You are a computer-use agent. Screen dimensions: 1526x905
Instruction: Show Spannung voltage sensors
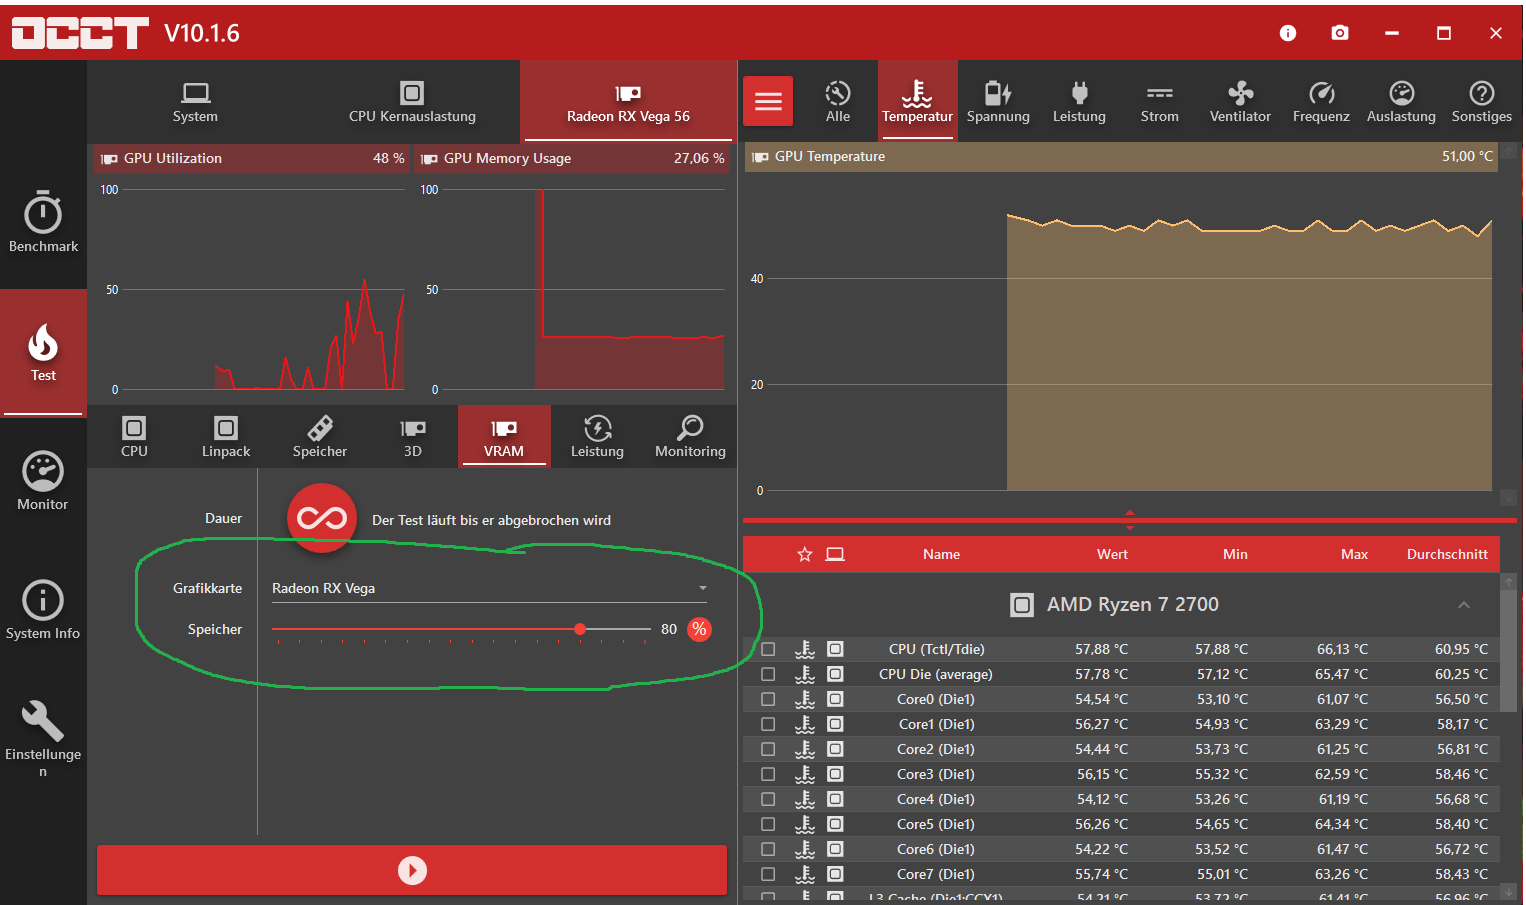coord(998,102)
